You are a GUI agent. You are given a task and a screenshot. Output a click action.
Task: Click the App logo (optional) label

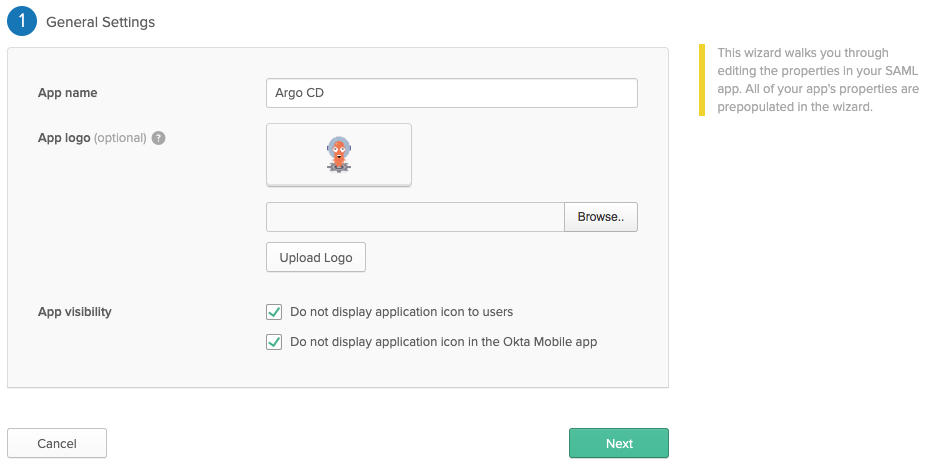coord(92,138)
